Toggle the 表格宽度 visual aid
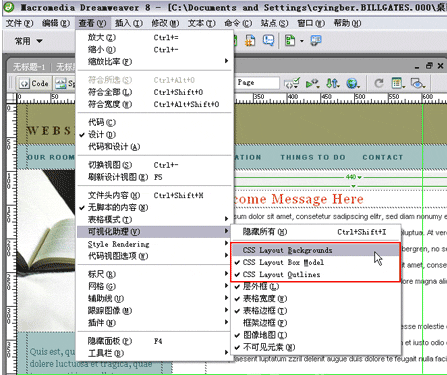The height and width of the screenshot is (375, 447). 316,298
